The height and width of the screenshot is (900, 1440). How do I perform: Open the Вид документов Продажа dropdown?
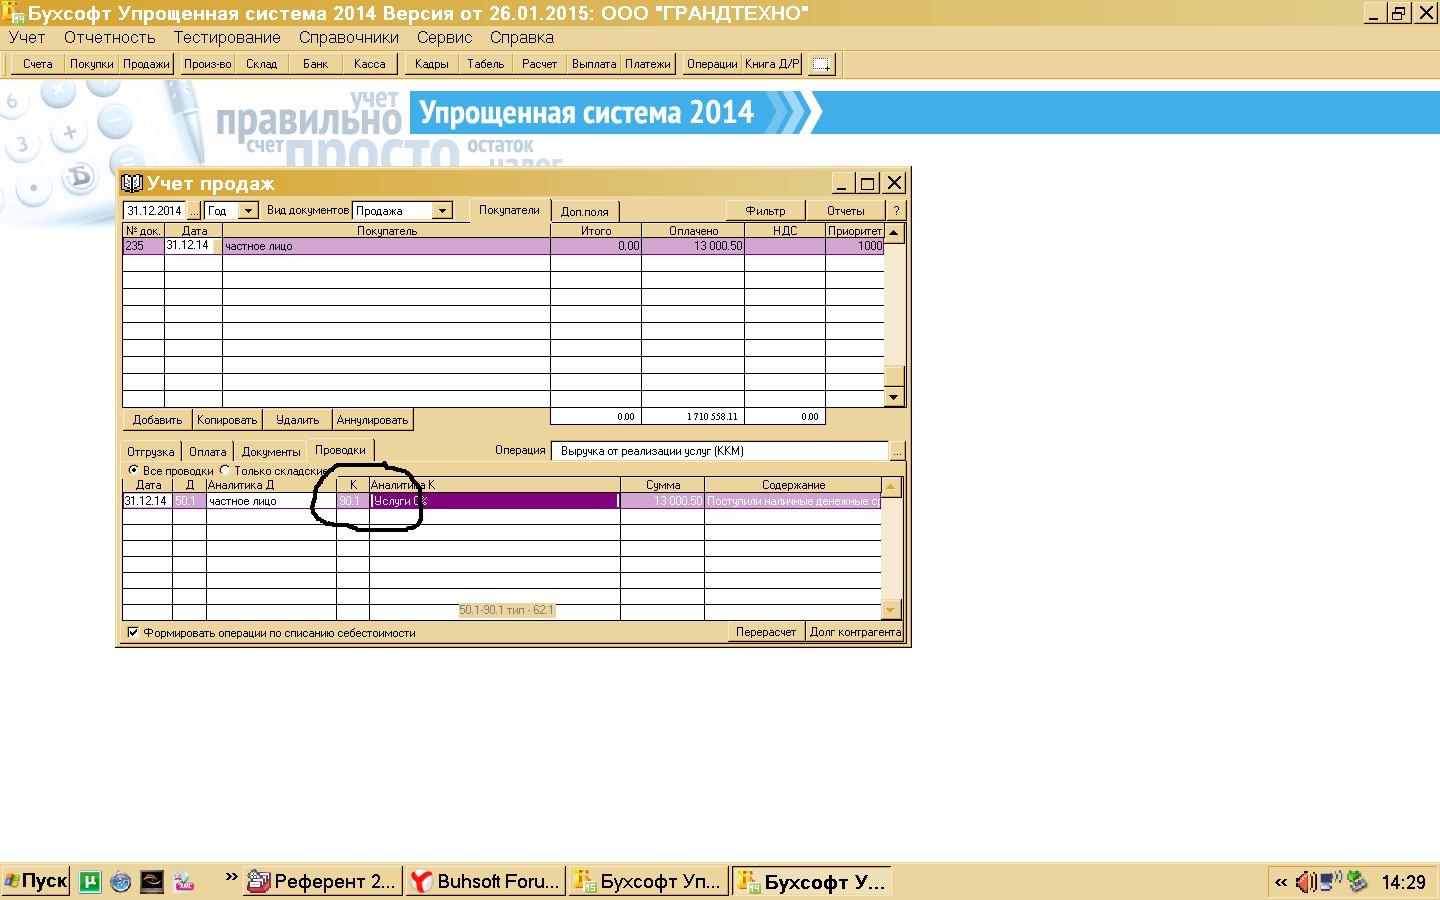[442, 211]
